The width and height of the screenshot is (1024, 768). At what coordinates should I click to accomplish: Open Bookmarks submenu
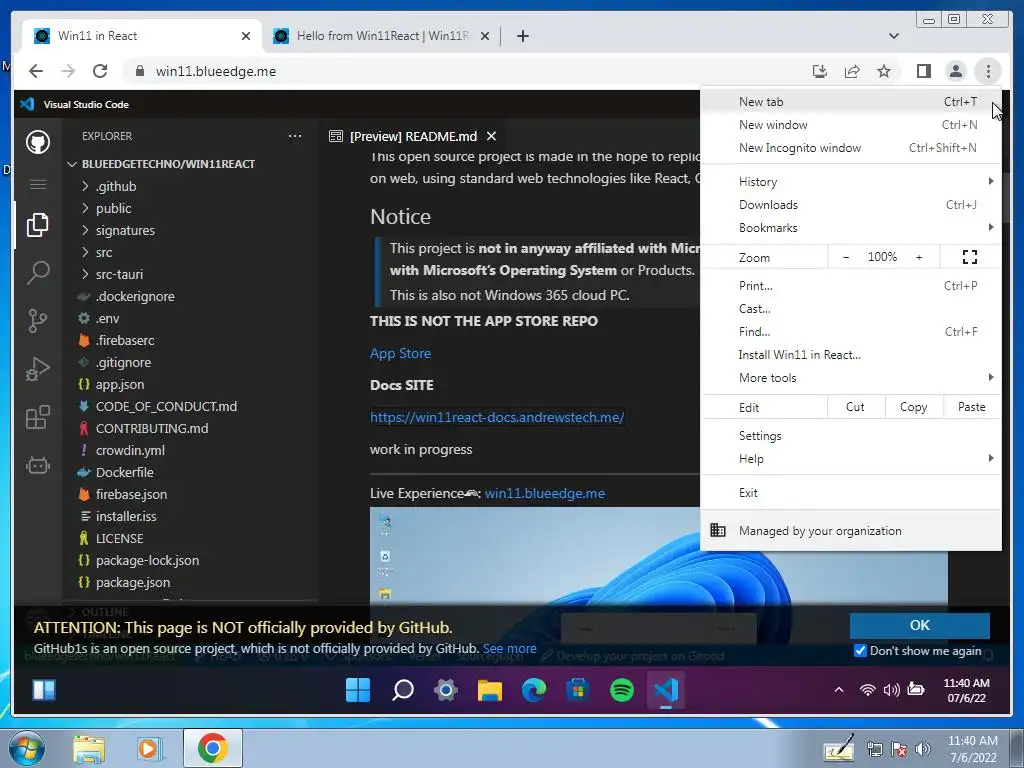click(x=851, y=227)
